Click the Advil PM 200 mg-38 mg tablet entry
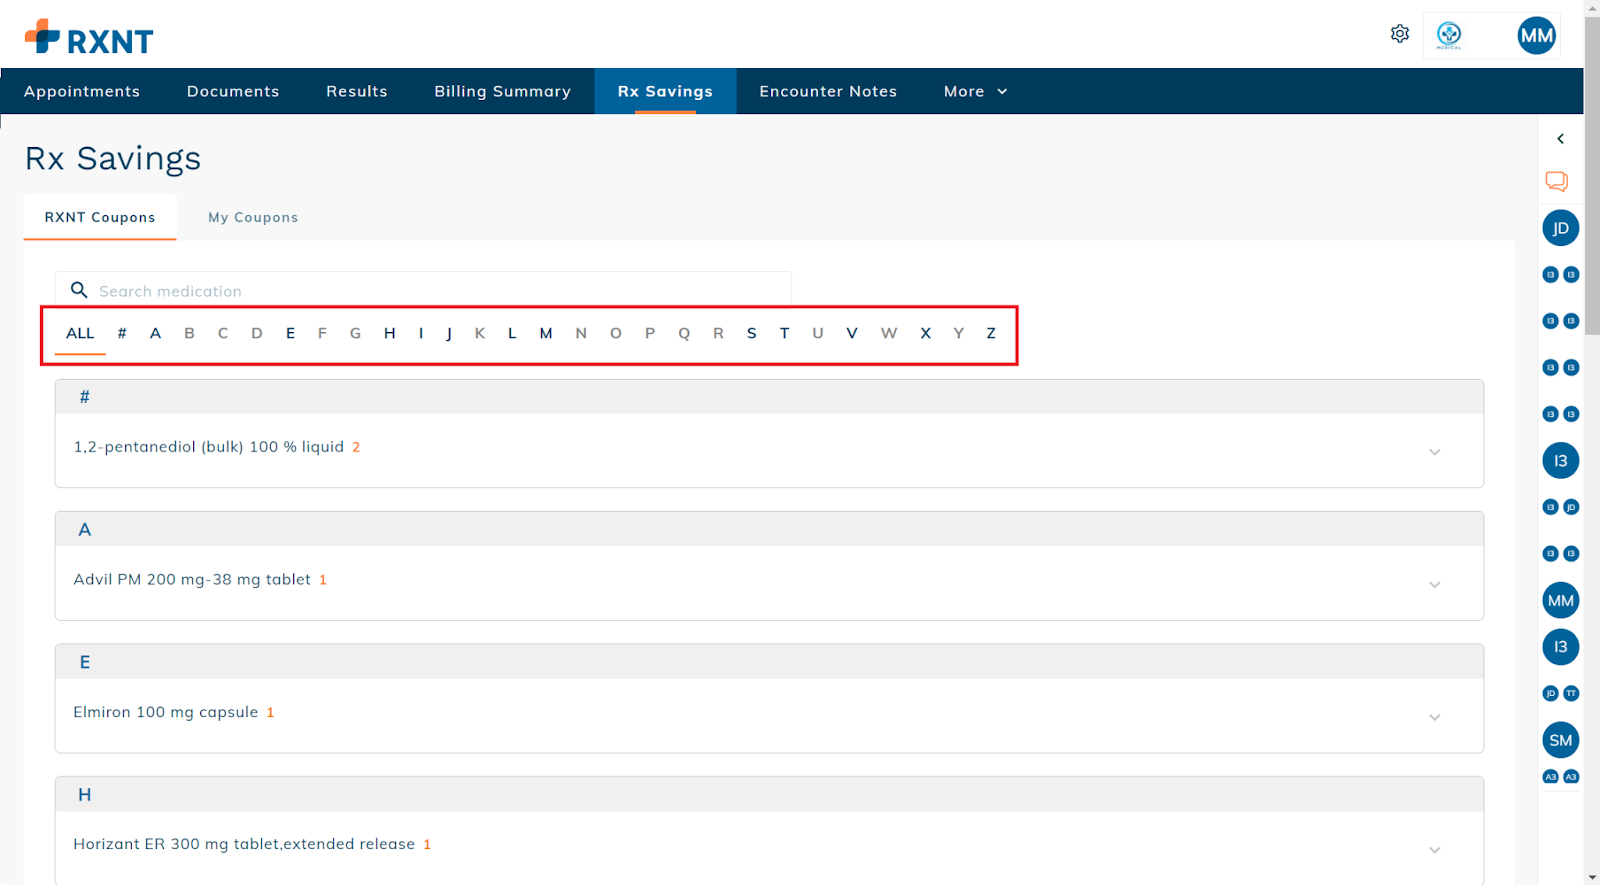Viewport: 1600px width, 885px height. tap(192, 579)
